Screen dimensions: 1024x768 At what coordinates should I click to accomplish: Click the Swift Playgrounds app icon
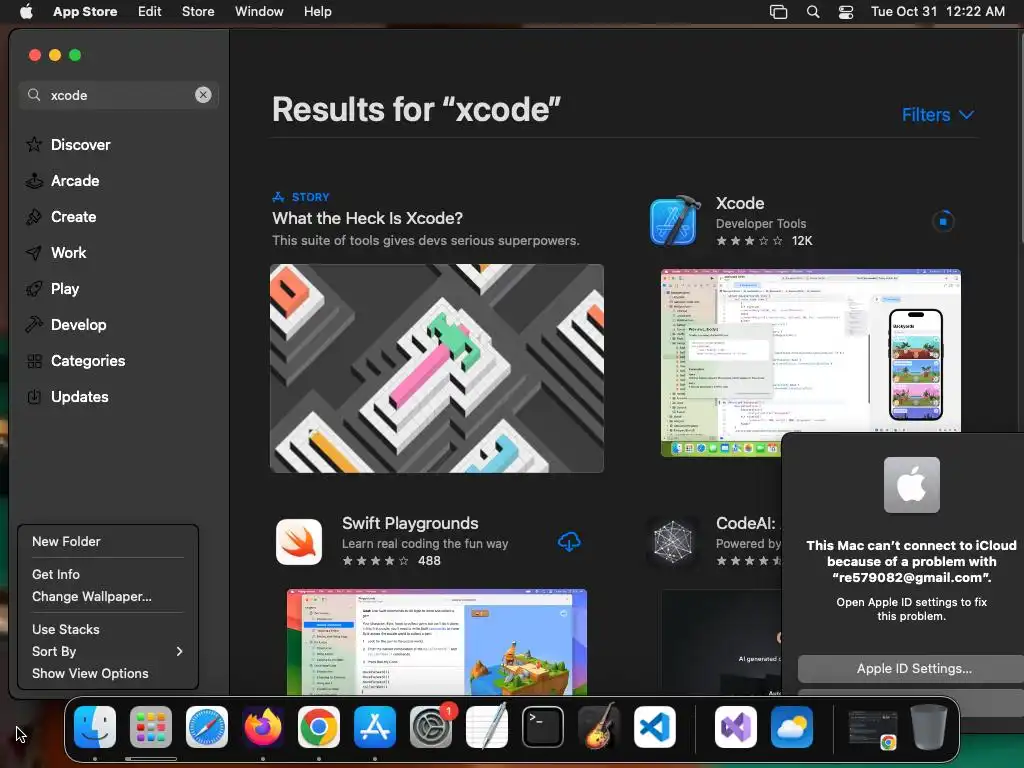point(299,542)
